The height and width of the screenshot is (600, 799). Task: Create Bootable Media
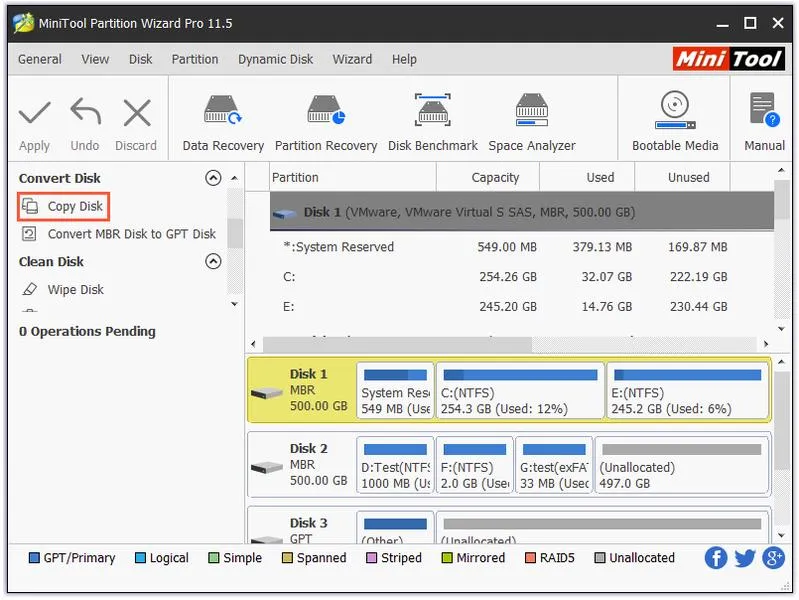(675, 121)
